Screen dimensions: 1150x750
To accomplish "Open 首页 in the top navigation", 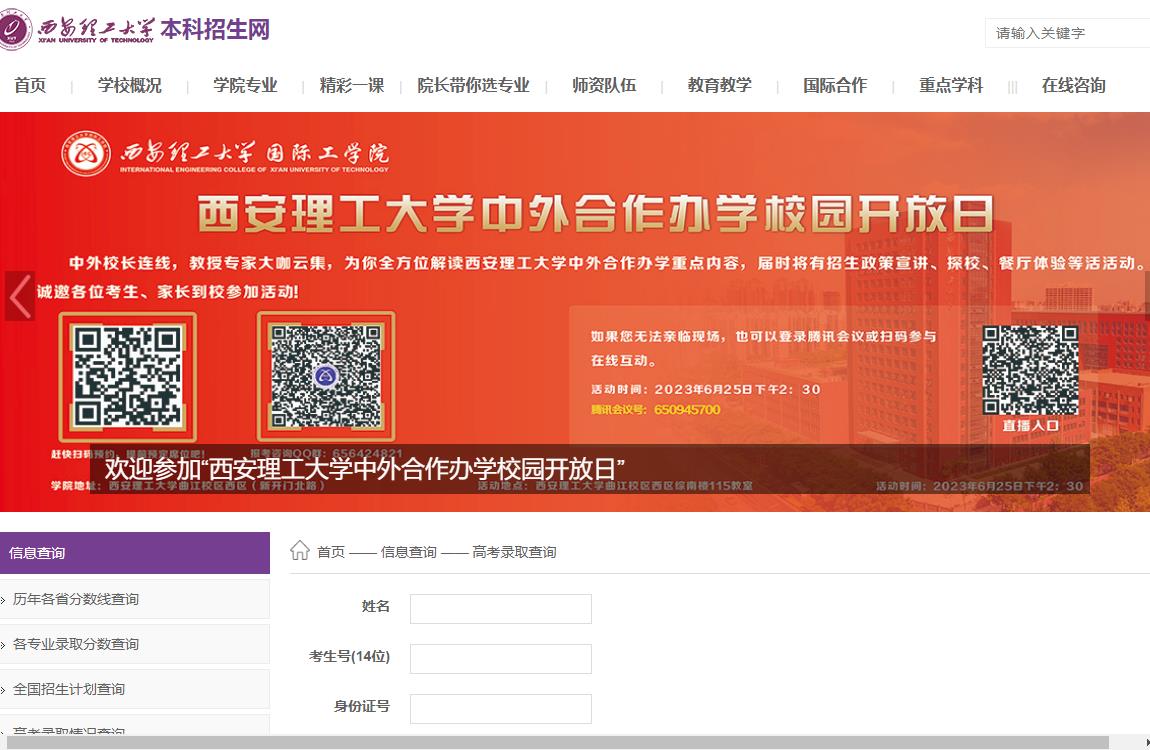I will [30, 85].
